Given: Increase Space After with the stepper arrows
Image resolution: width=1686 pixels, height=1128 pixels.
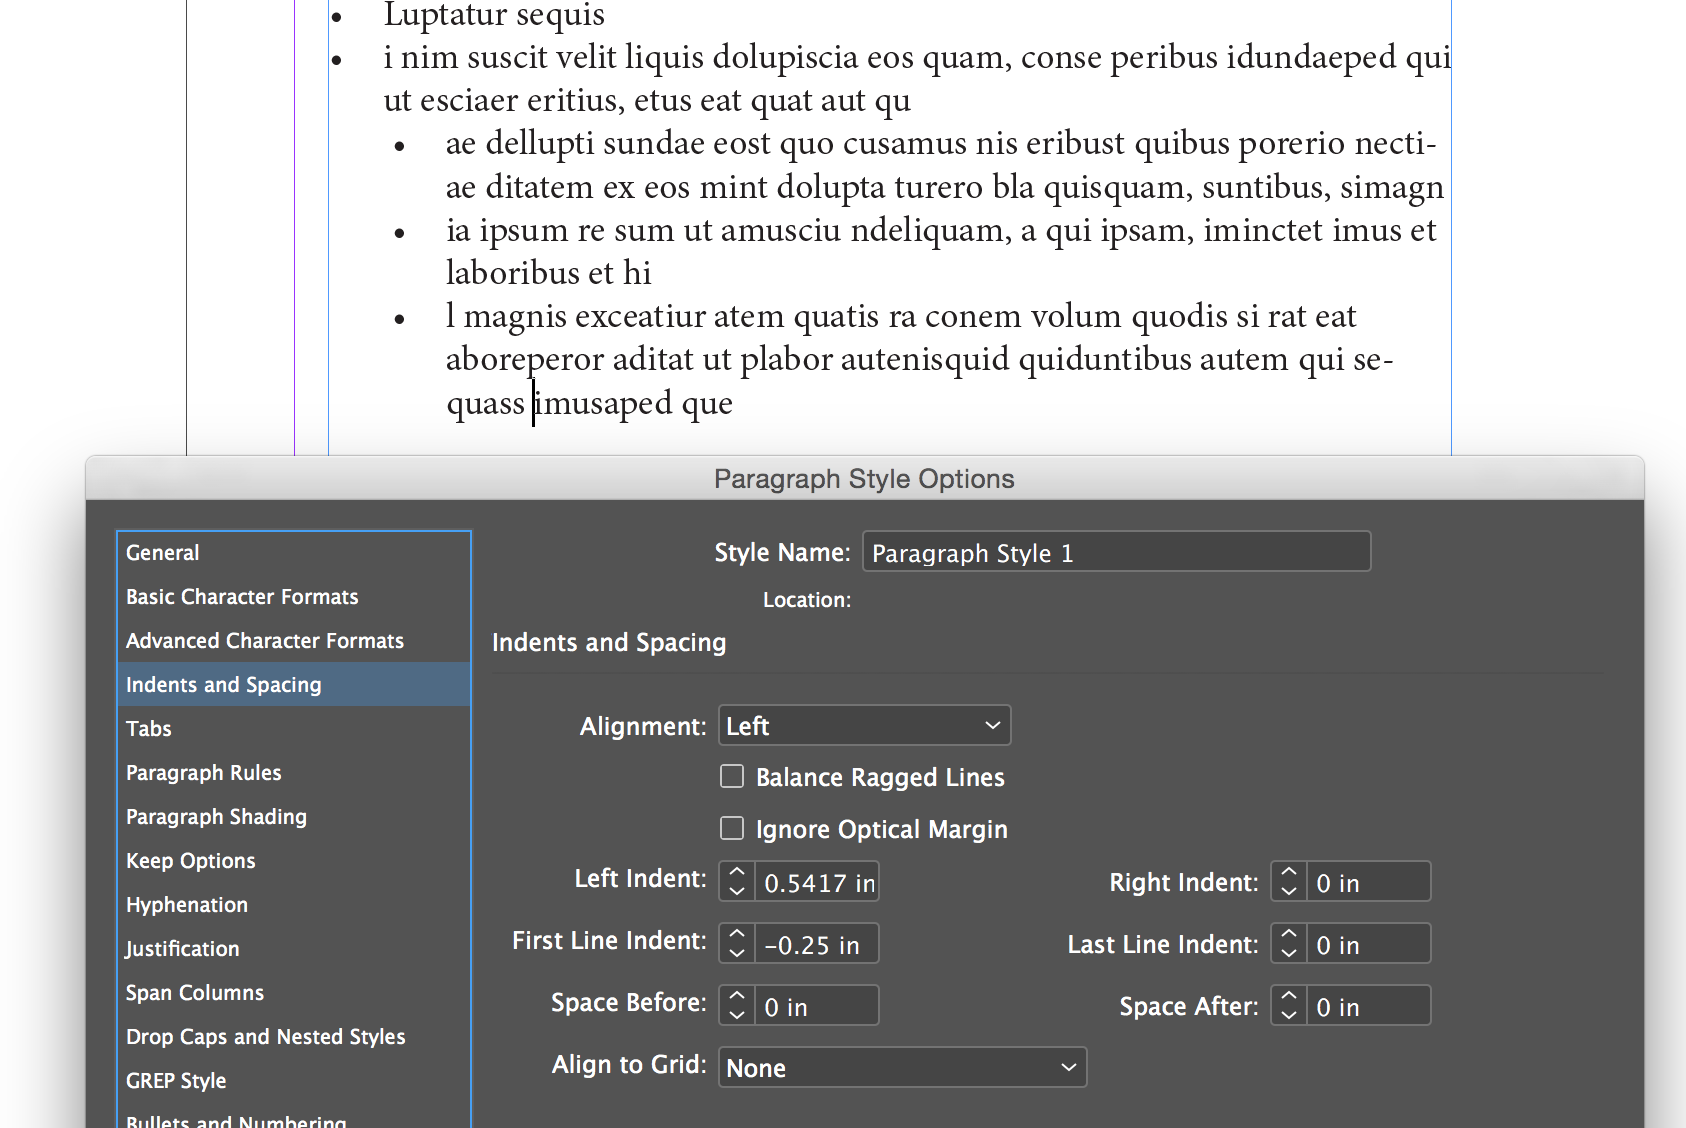Looking at the screenshot, I should pyautogui.click(x=1287, y=997).
